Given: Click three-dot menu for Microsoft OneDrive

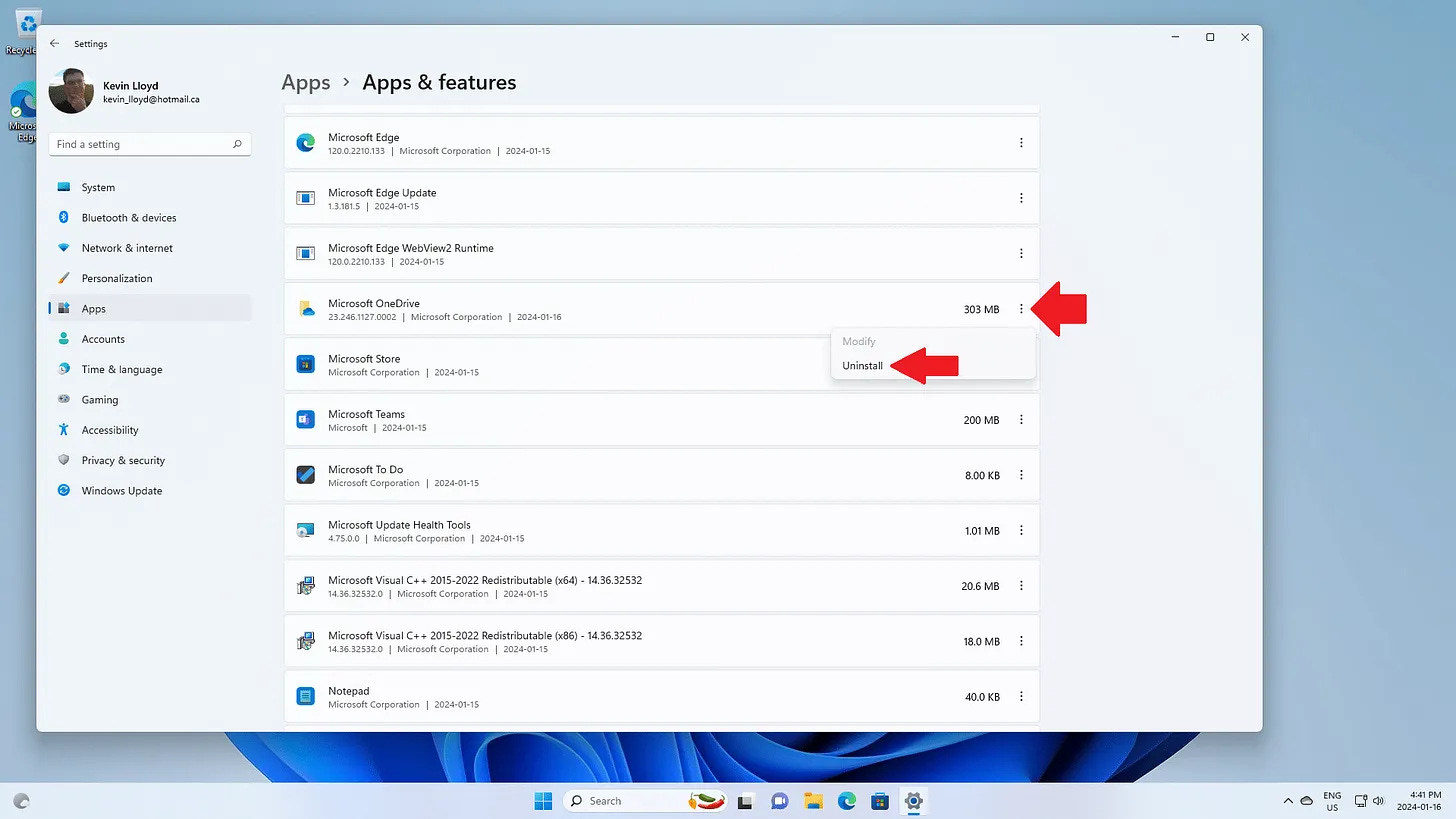Looking at the screenshot, I should 1021,309.
